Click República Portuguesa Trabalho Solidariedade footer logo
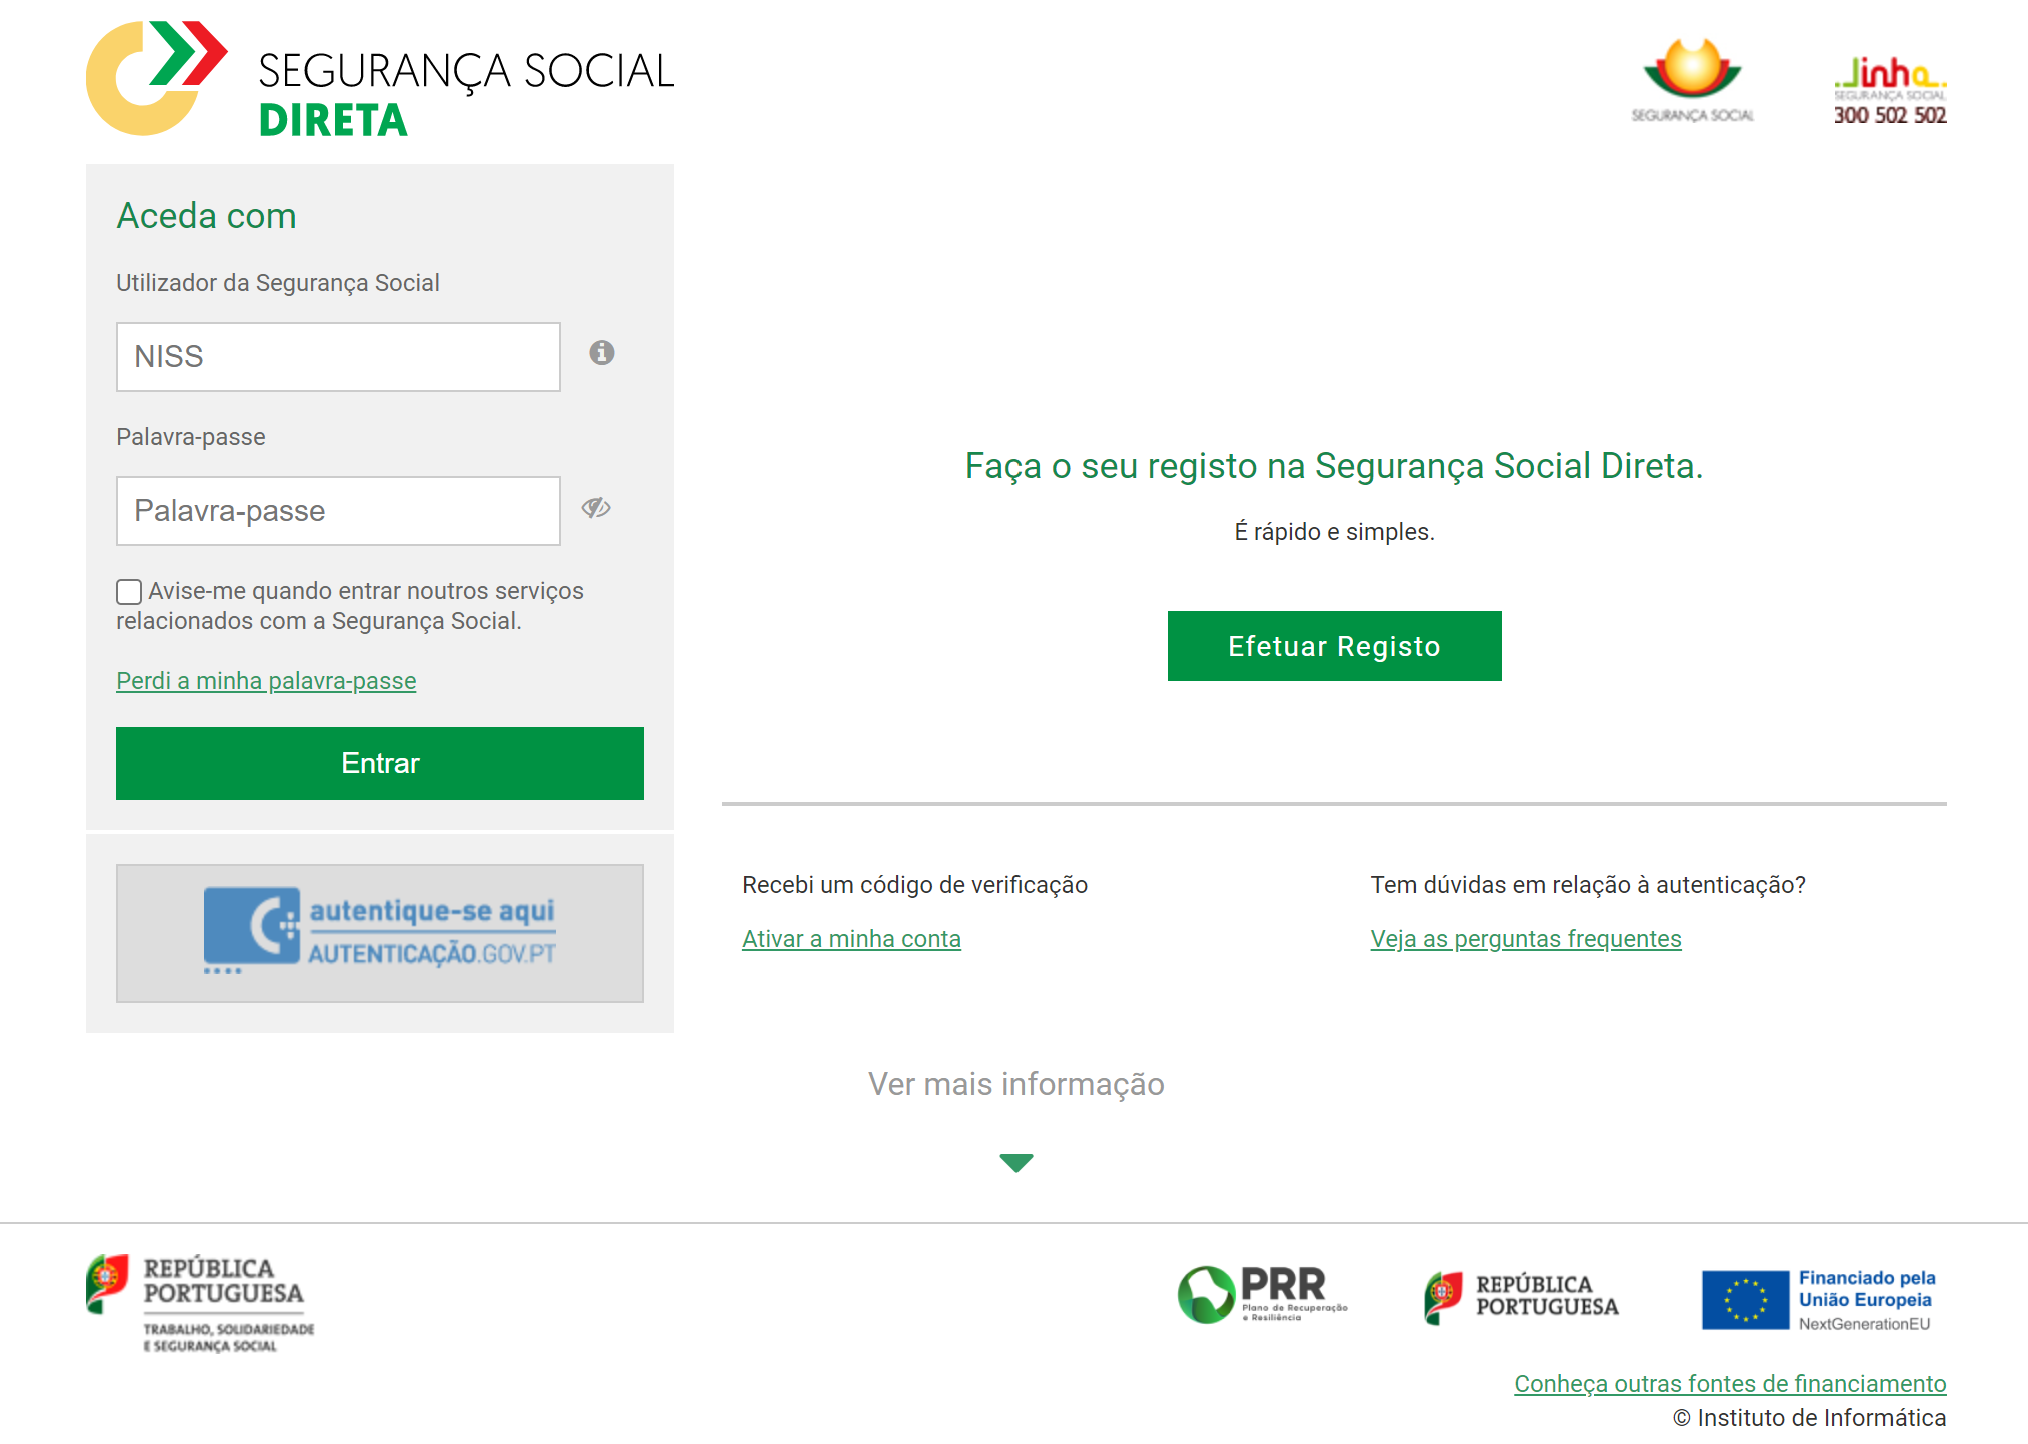 (201, 1304)
